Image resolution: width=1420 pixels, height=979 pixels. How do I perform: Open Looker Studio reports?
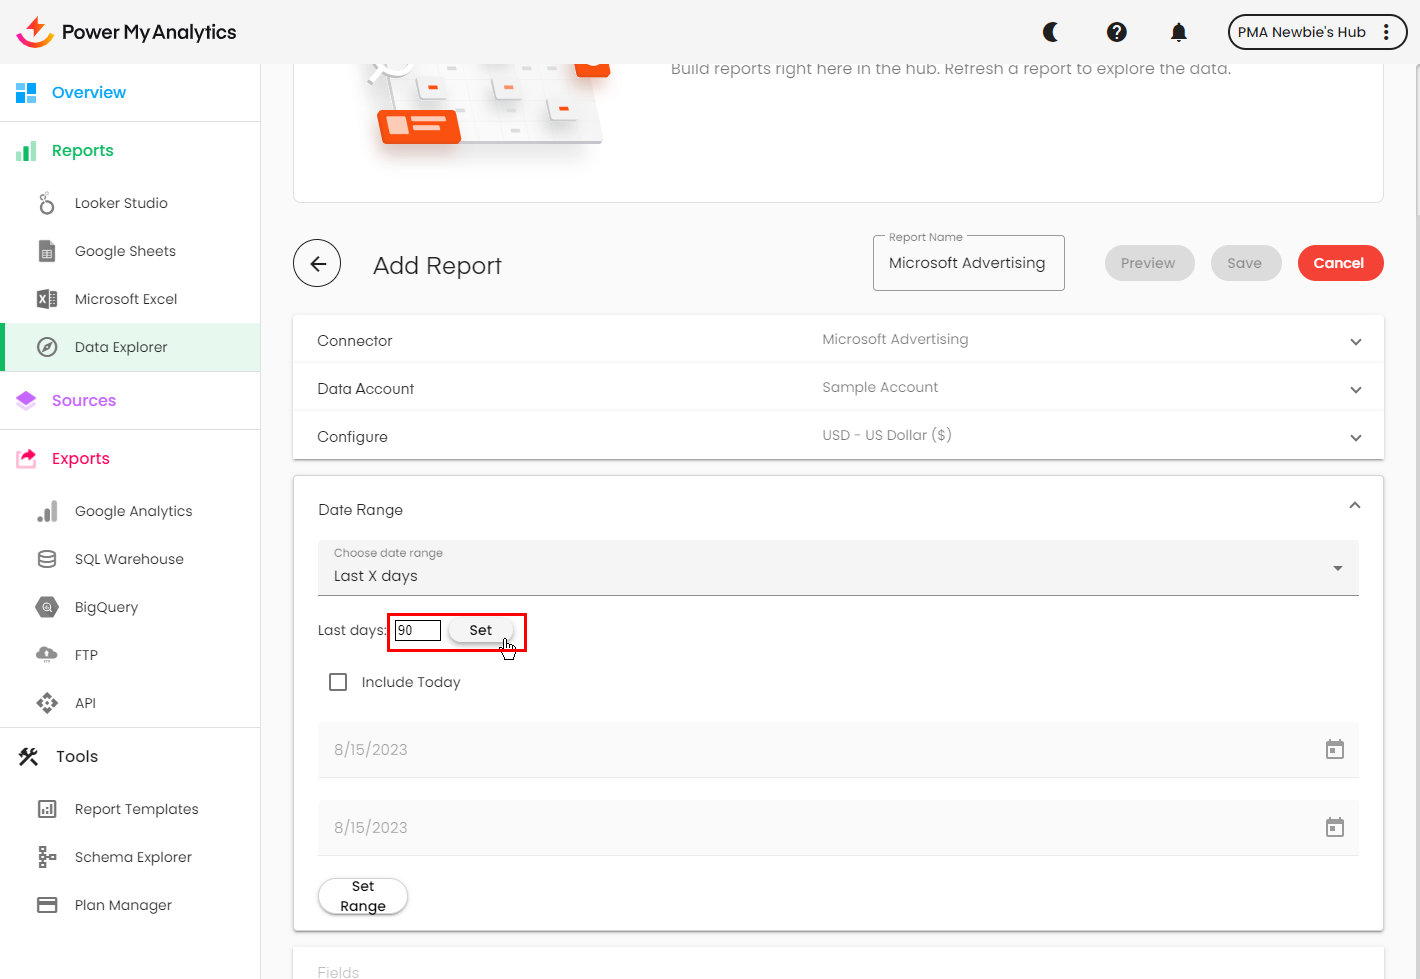click(x=121, y=203)
